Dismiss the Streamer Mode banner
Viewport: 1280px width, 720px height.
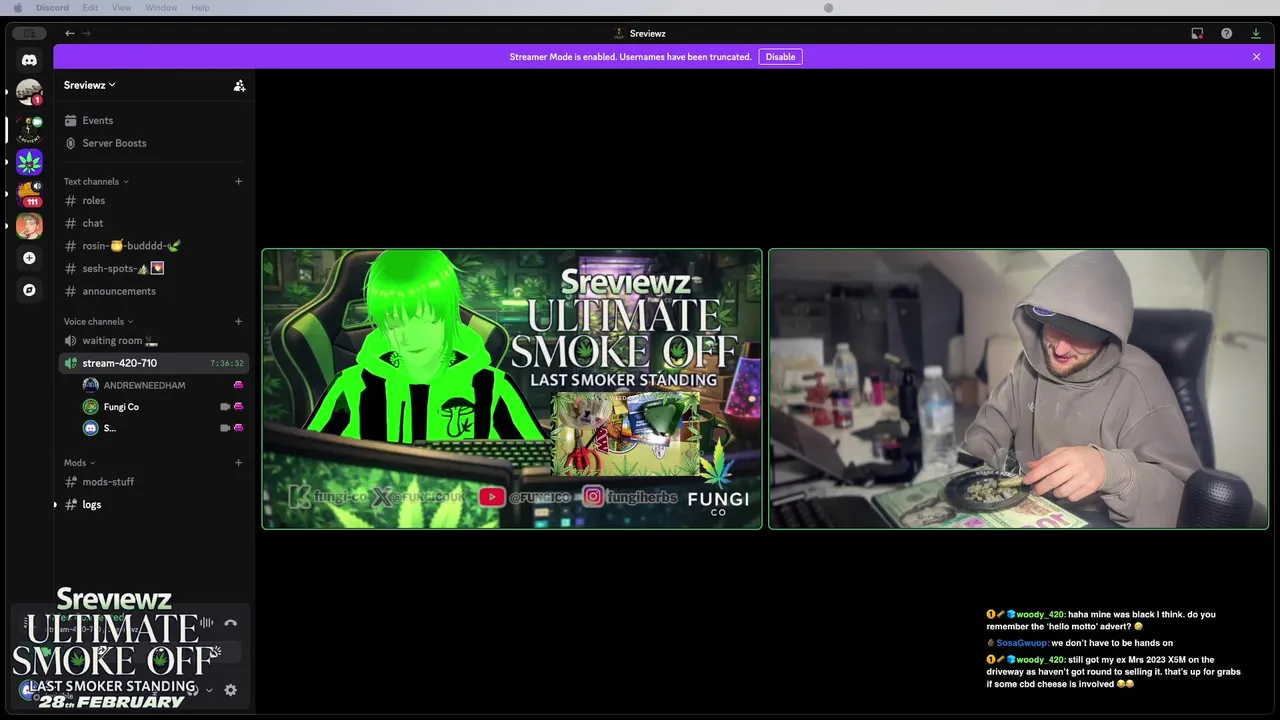(x=1256, y=57)
